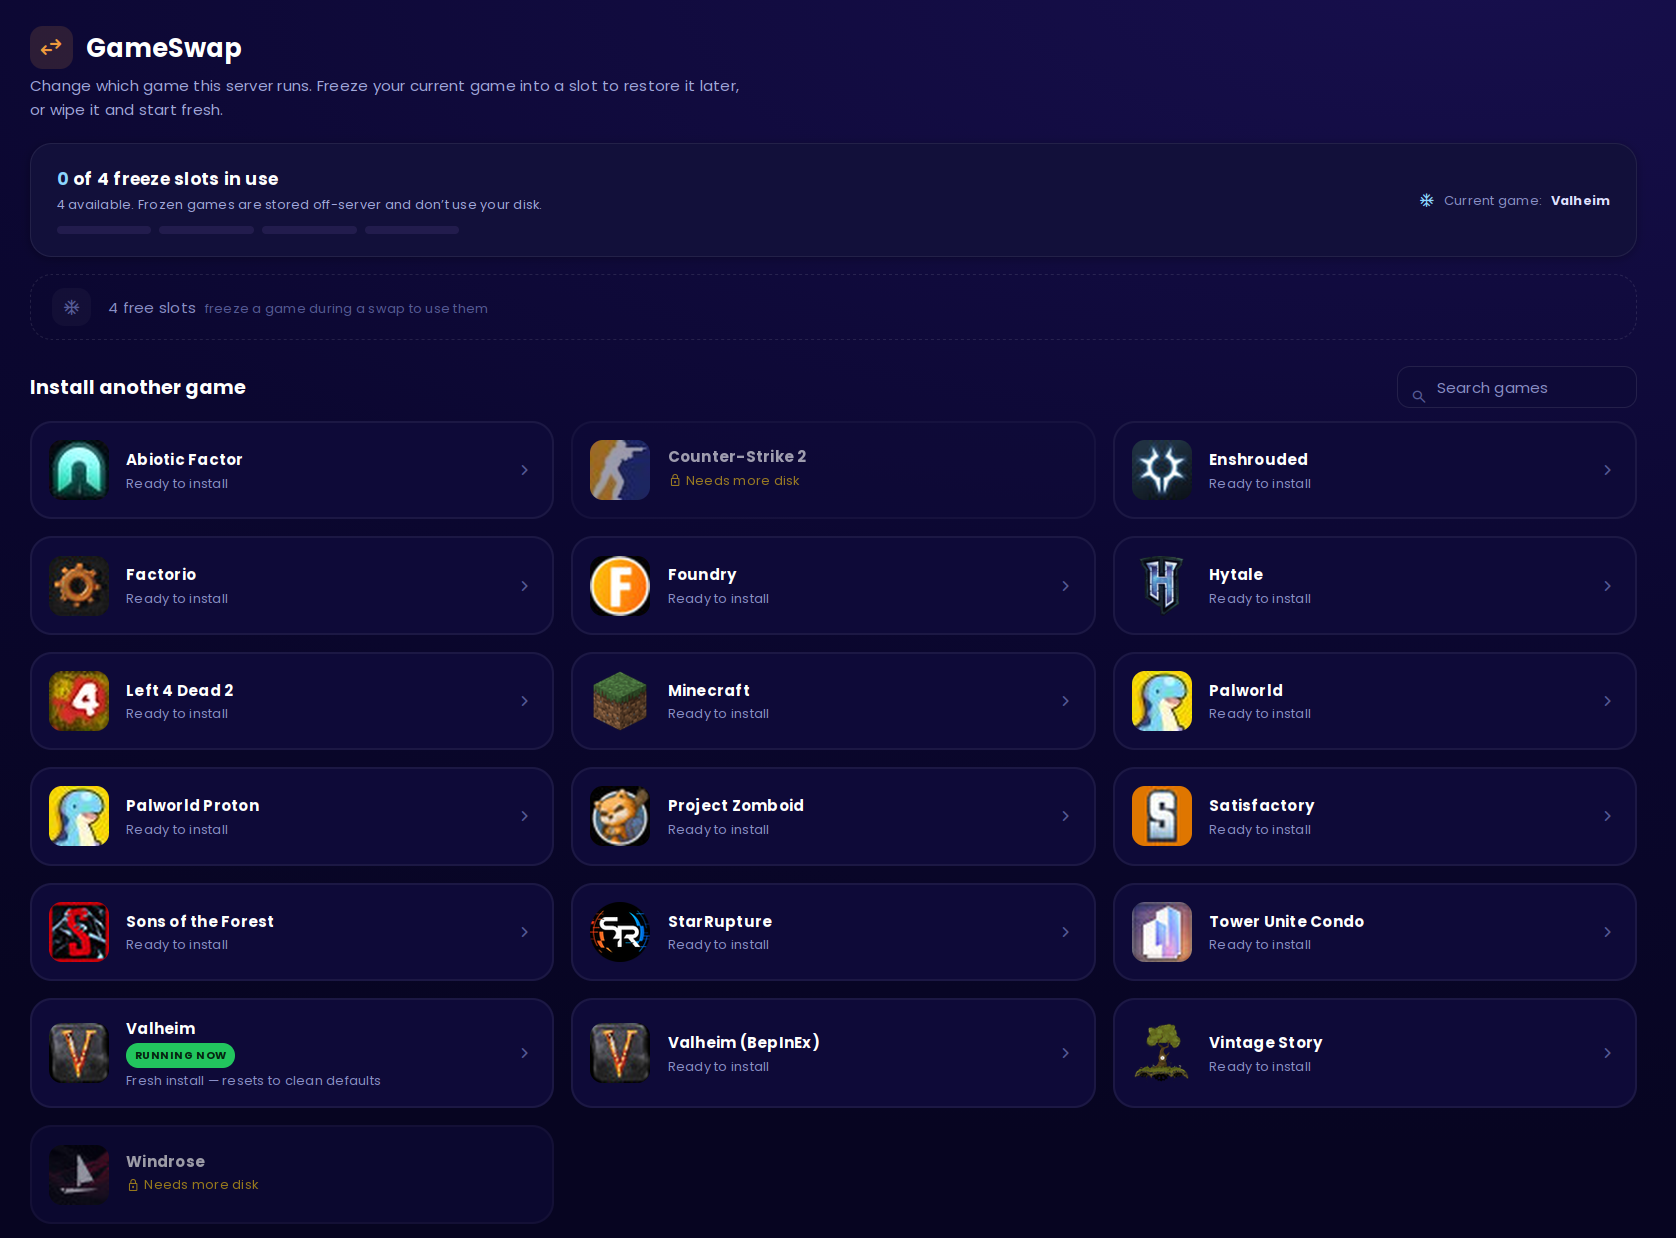Click the Minecraft grass block icon

pyautogui.click(x=620, y=701)
